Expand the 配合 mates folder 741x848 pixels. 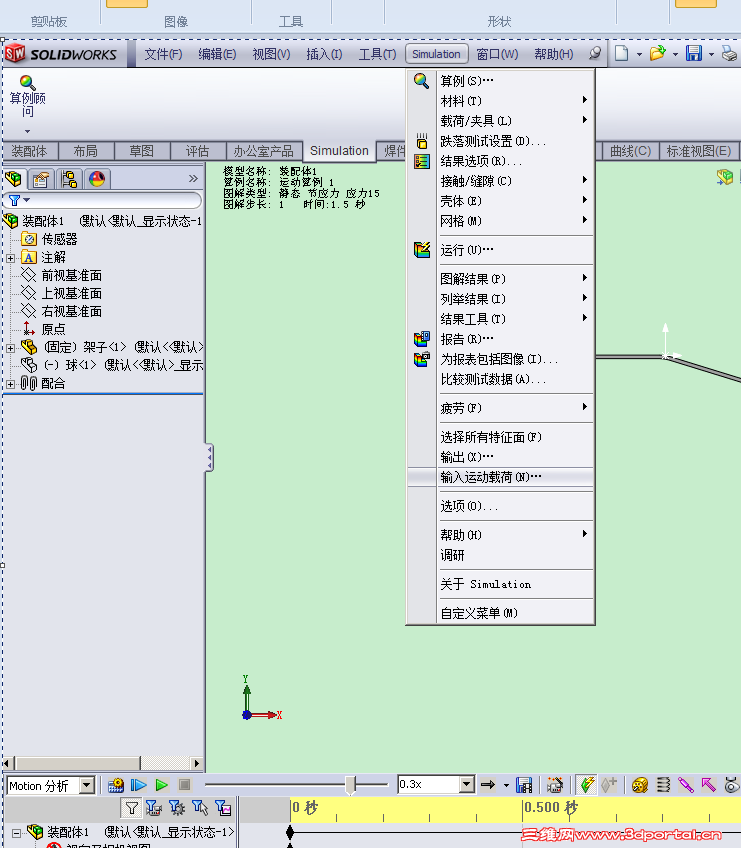tap(10, 384)
